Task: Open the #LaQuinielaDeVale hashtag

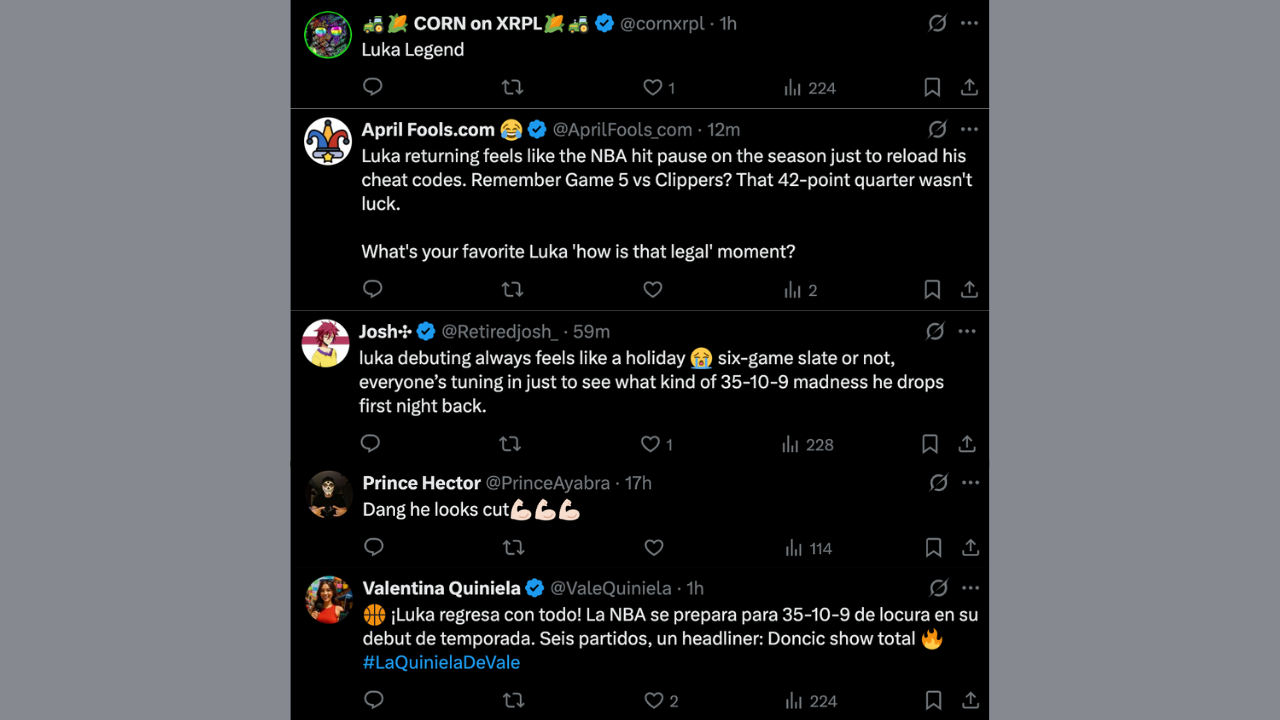Action: click(x=441, y=662)
